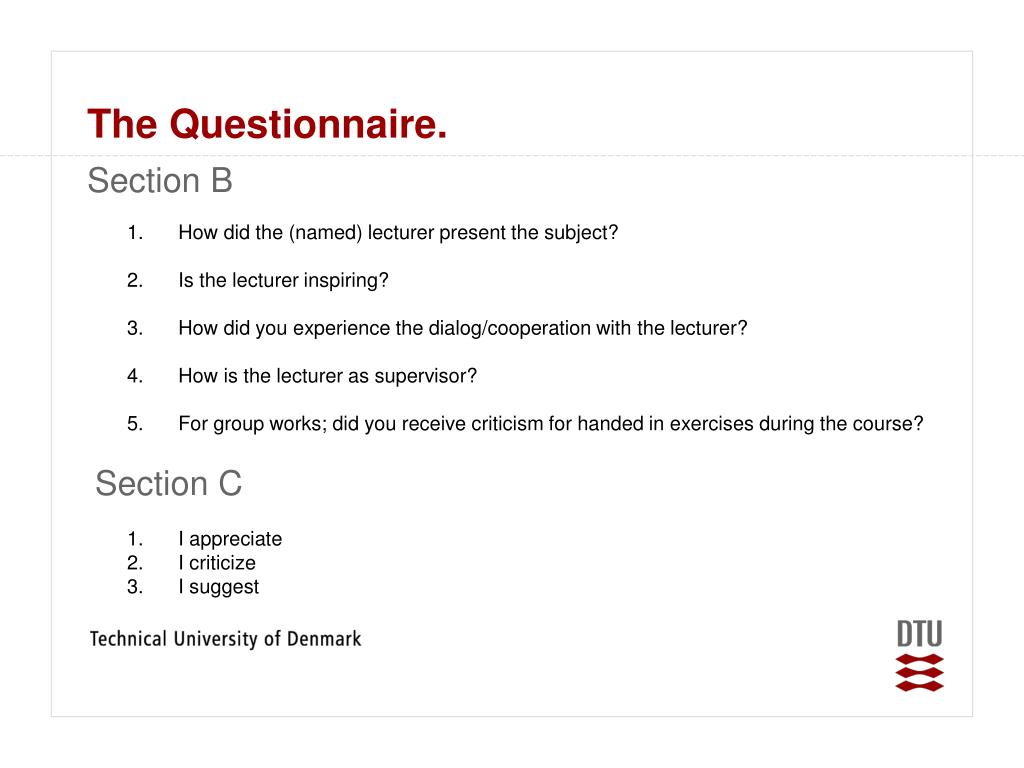Click the 'I appreciate' item

(231, 539)
